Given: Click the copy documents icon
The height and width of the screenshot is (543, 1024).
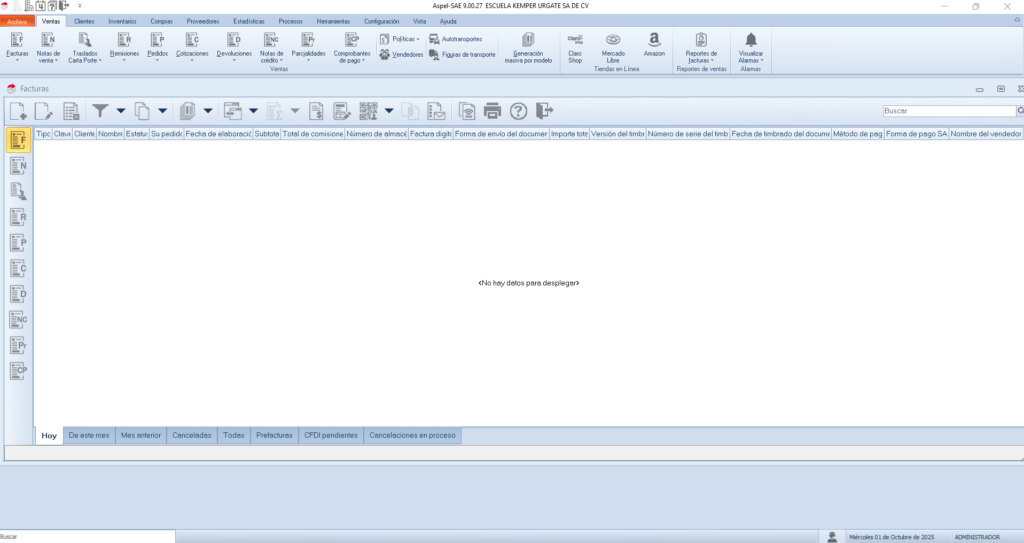Looking at the screenshot, I should click(x=142, y=111).
